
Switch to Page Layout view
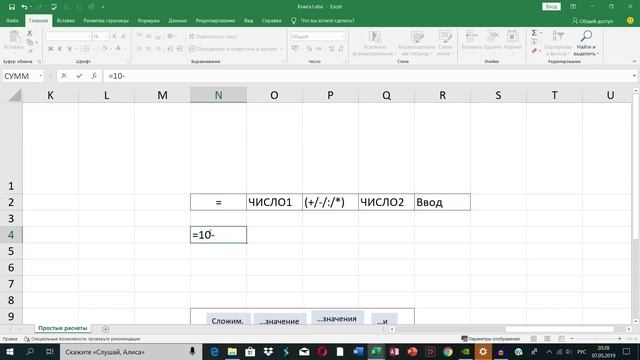(547, 339)
